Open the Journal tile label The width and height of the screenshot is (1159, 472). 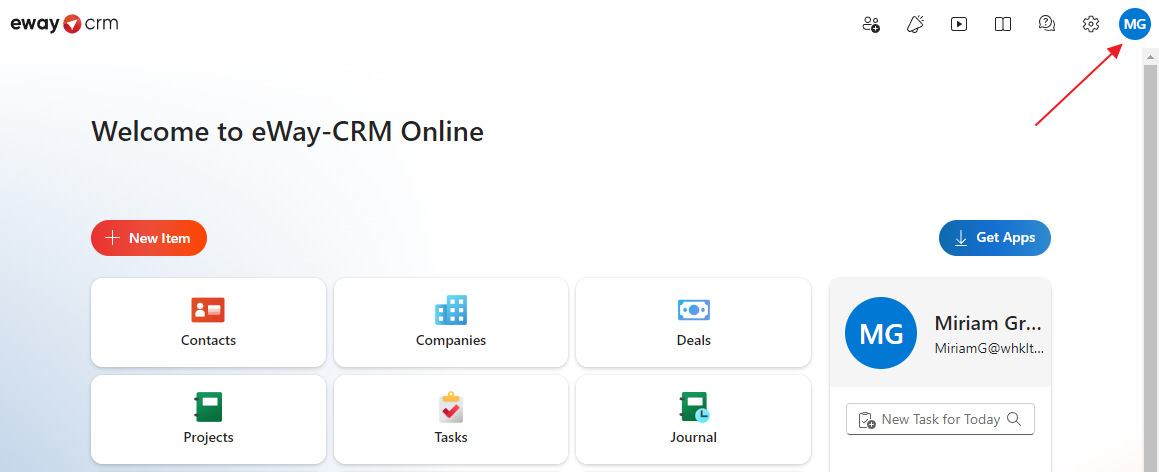[693, 437]
